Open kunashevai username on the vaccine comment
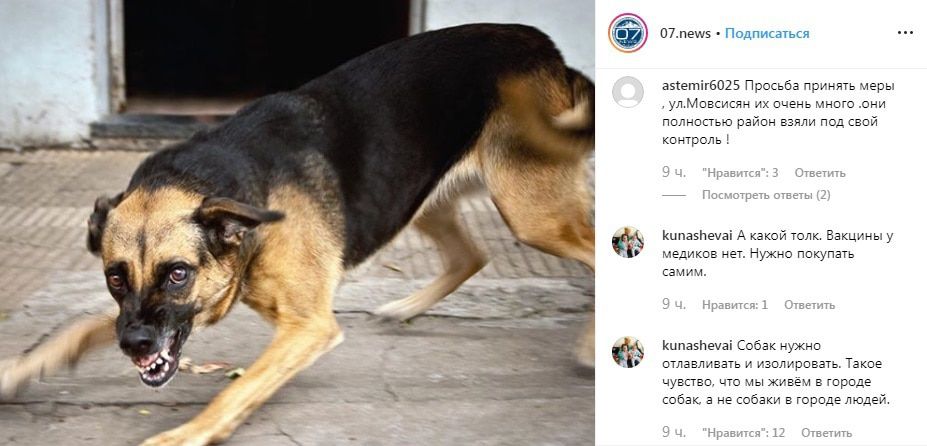 (x=698, y=236)
